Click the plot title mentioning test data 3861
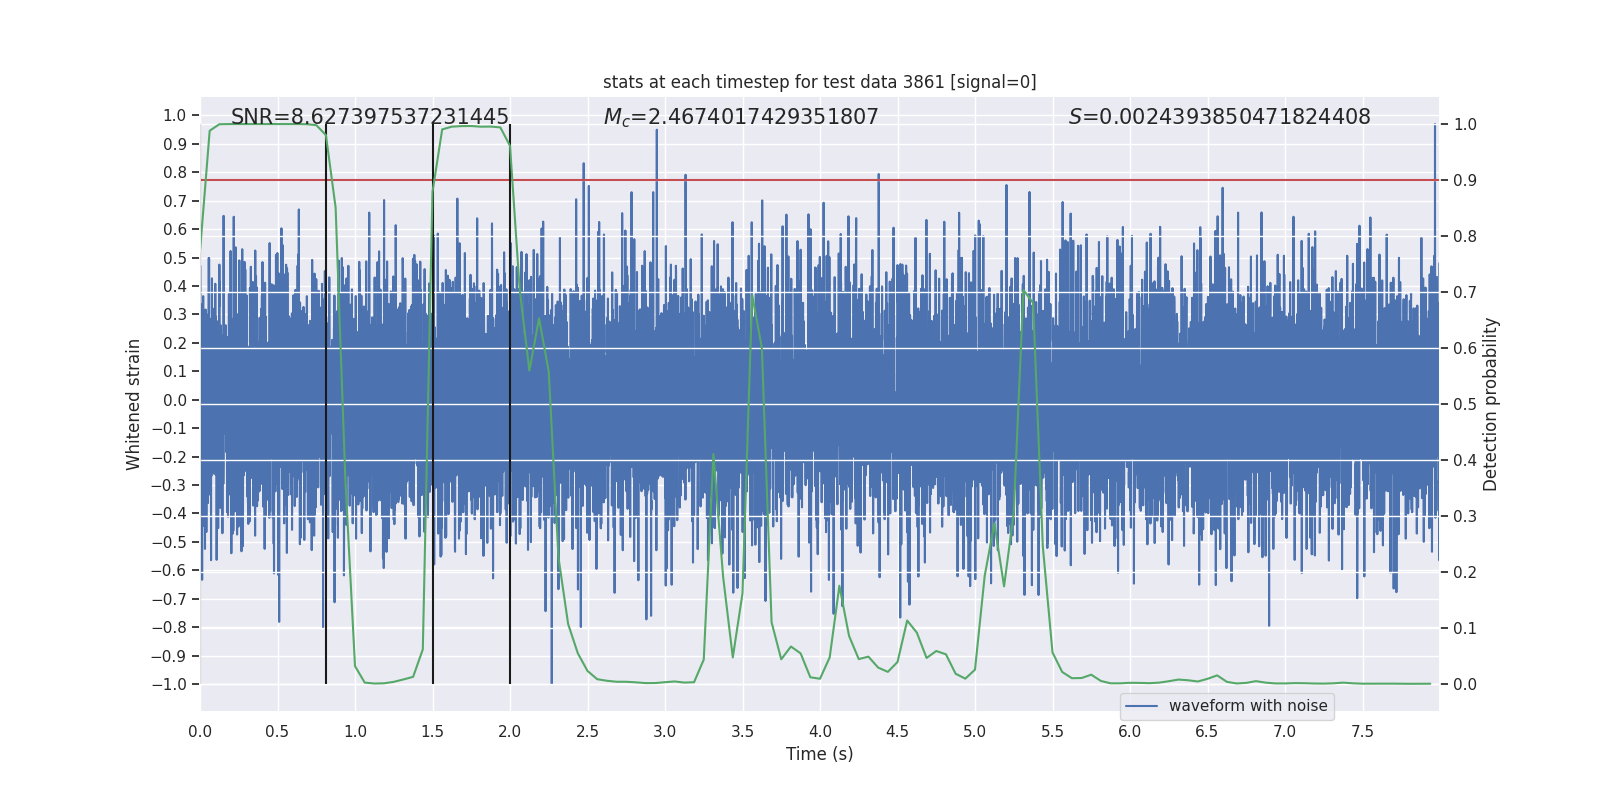 tap(820, 82)
